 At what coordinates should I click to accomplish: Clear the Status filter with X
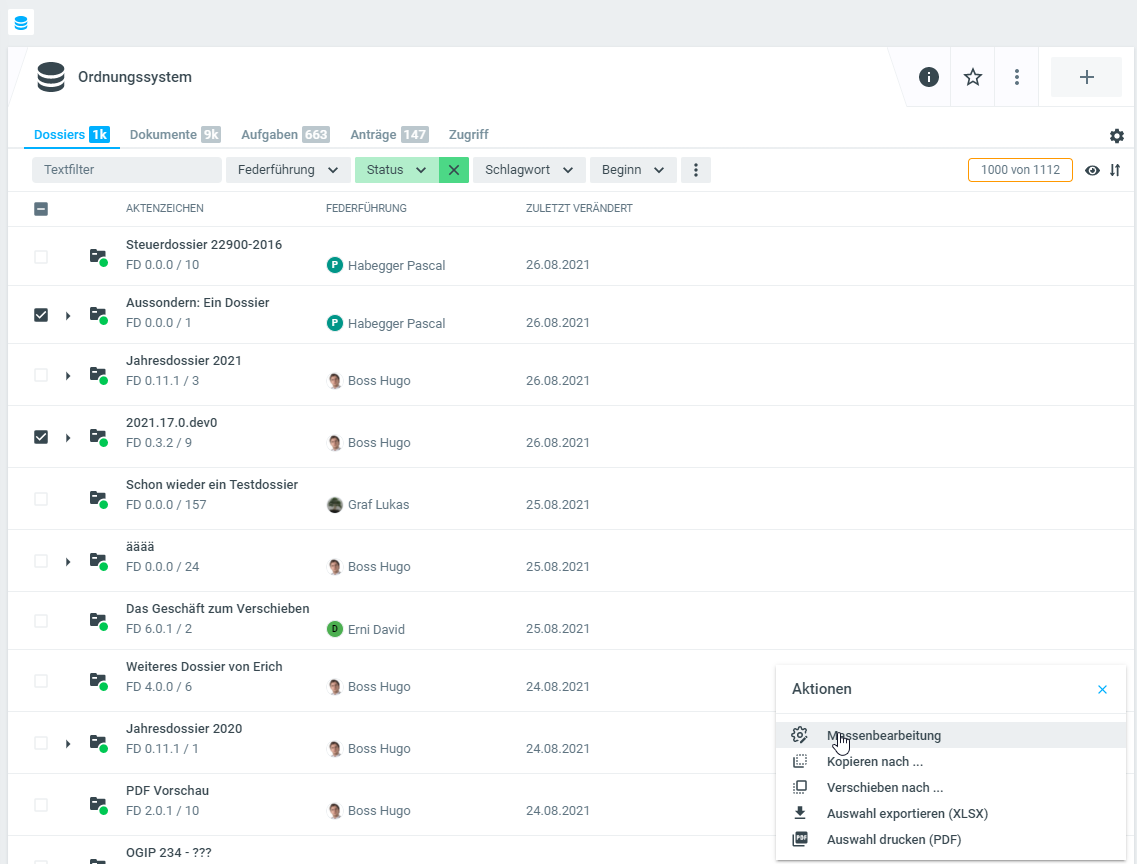pyautogui.click(x=454, y=170)
